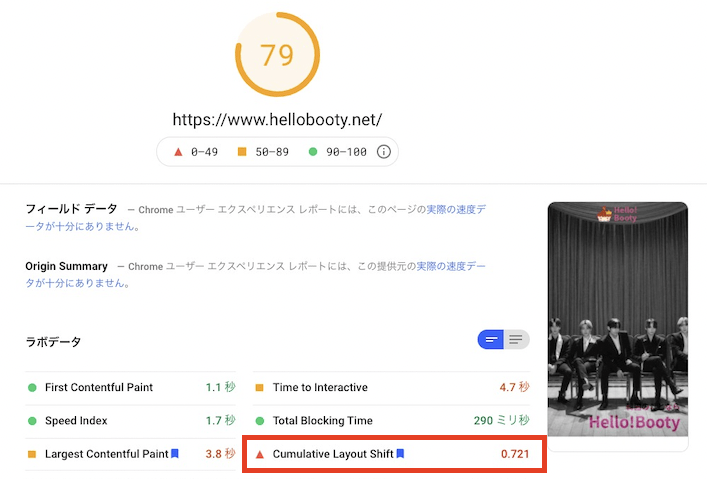Click the blue bookmark icon beside Largest Contentful Paint

click(175, 454)
